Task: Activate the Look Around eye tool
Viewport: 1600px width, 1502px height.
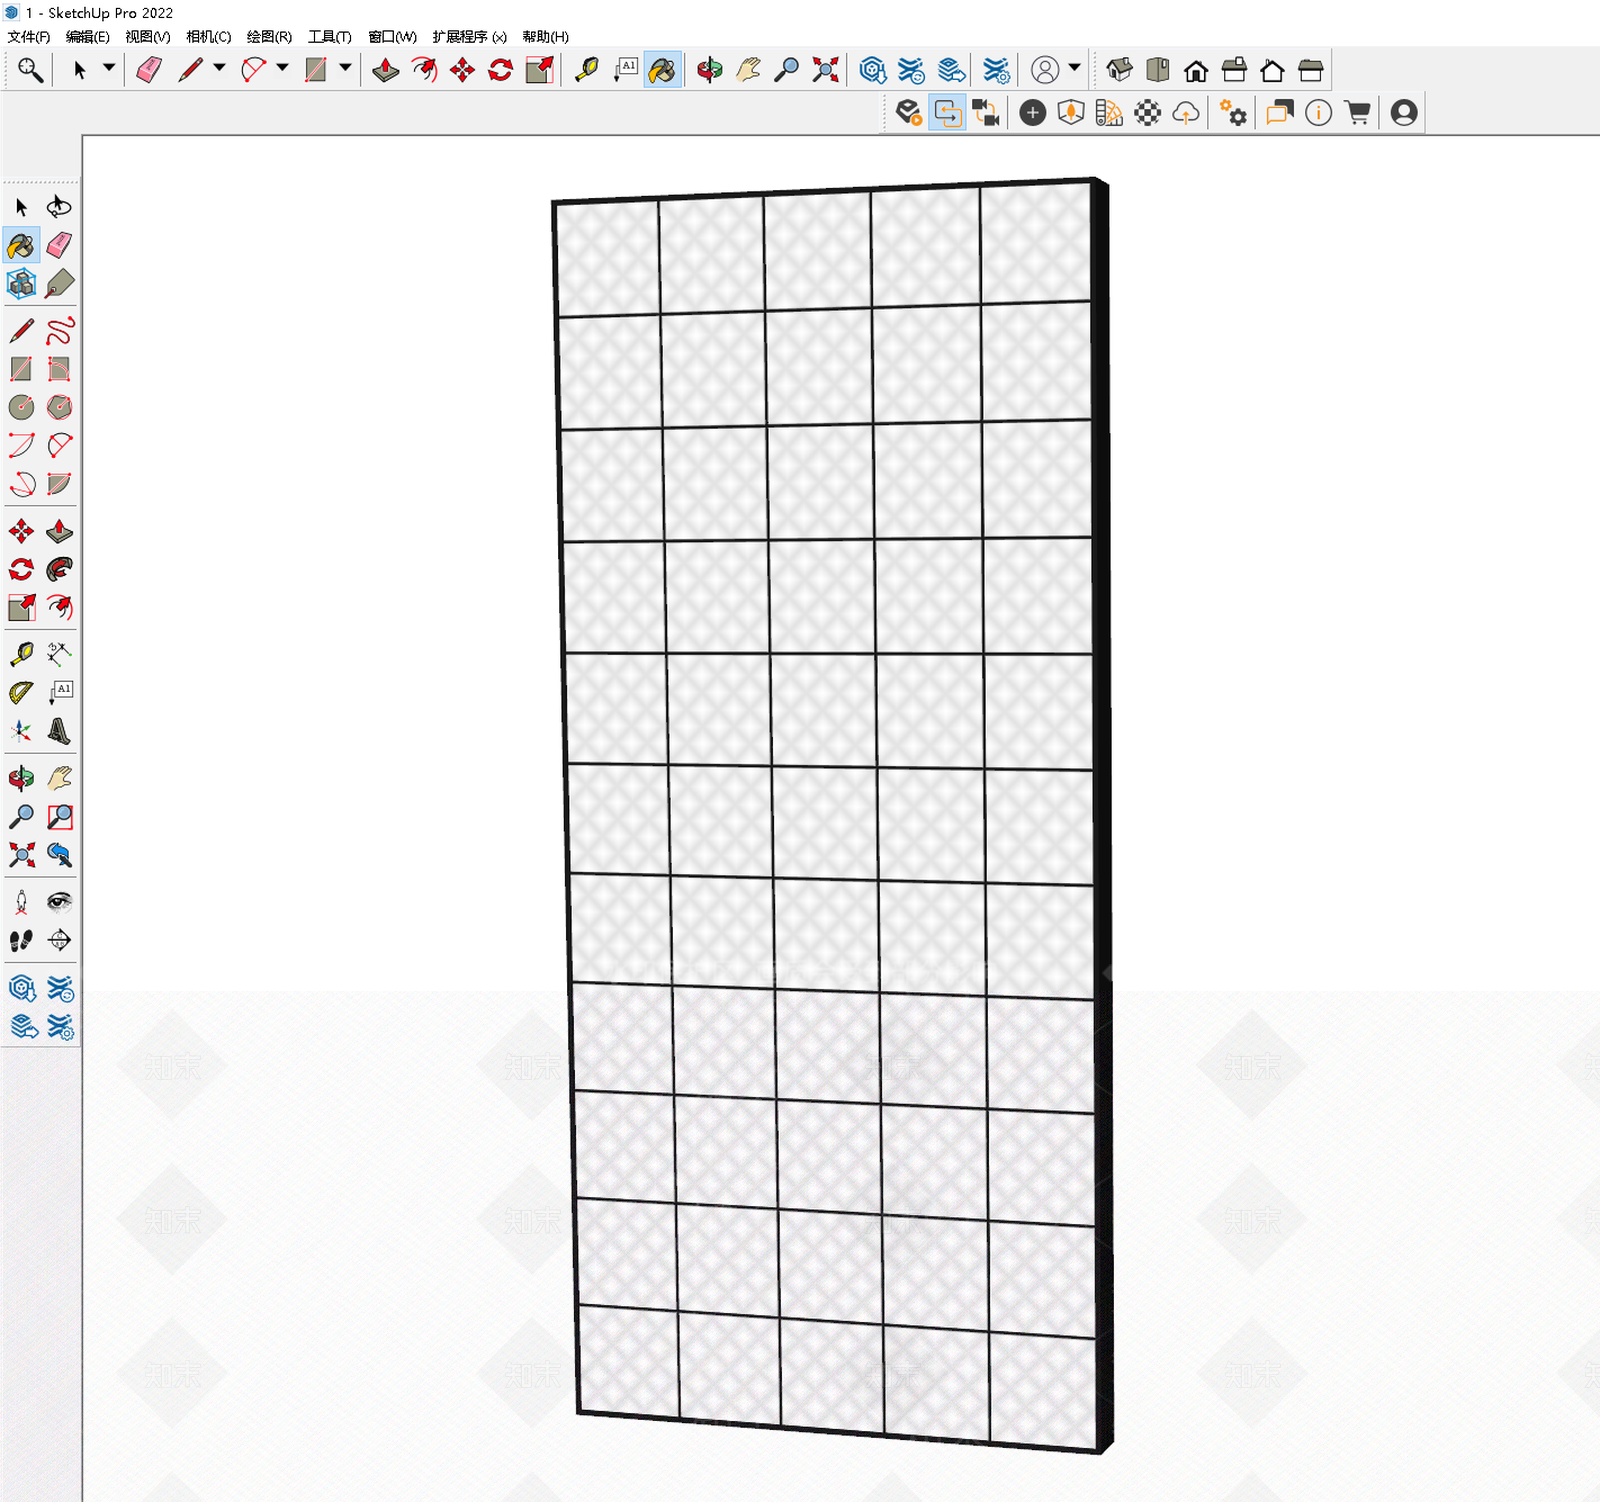Action: tap(59, 902)
